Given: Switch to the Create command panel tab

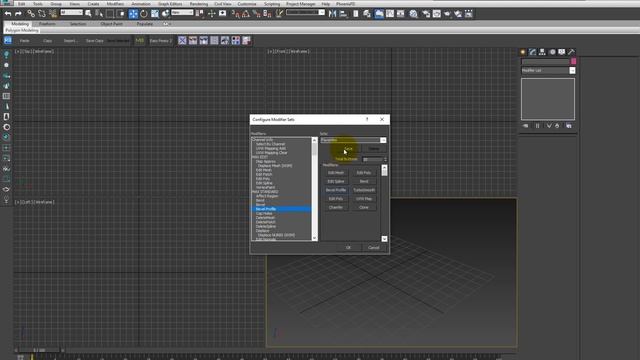Looking at the screenshot, I should 523,52.
